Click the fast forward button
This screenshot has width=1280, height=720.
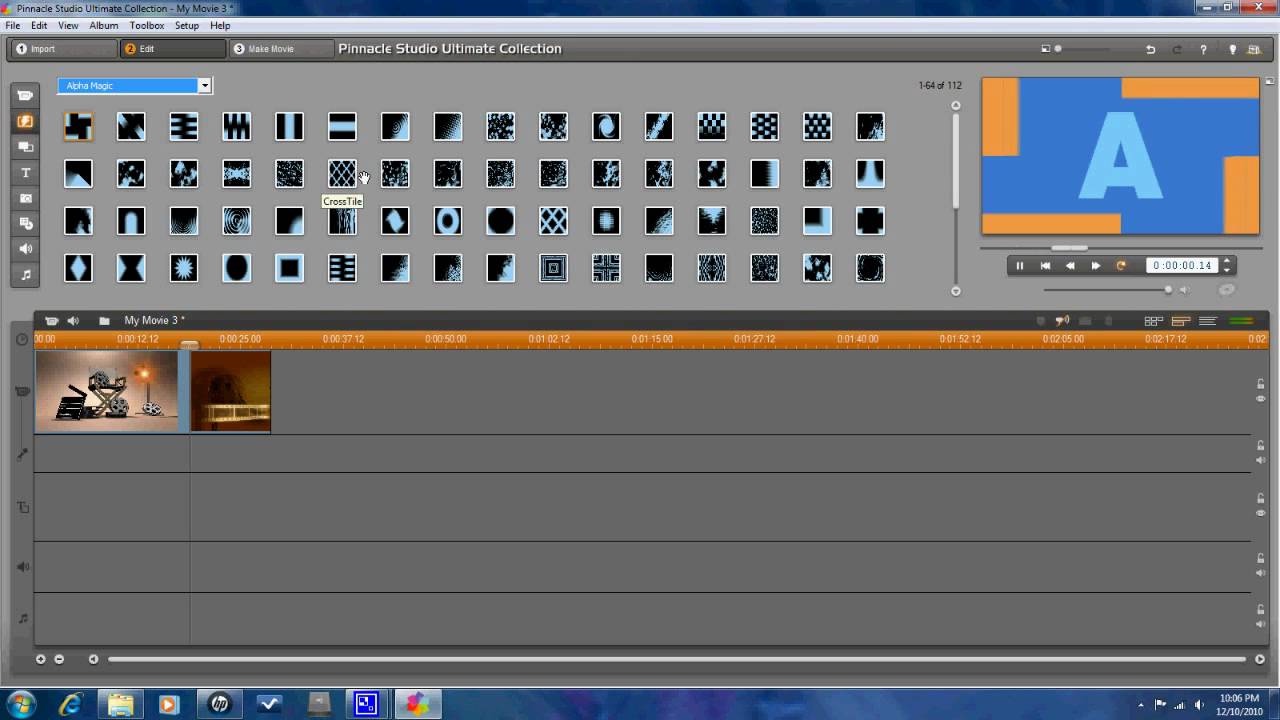(x=1095, y=266)
